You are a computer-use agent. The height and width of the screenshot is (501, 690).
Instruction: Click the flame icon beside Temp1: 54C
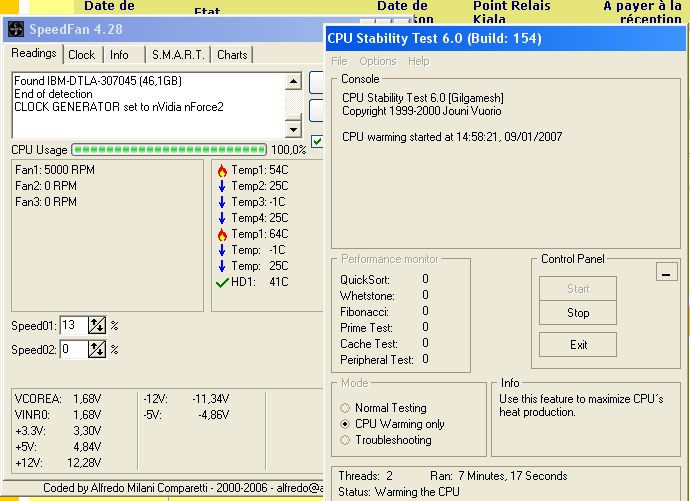pos(222,170)
